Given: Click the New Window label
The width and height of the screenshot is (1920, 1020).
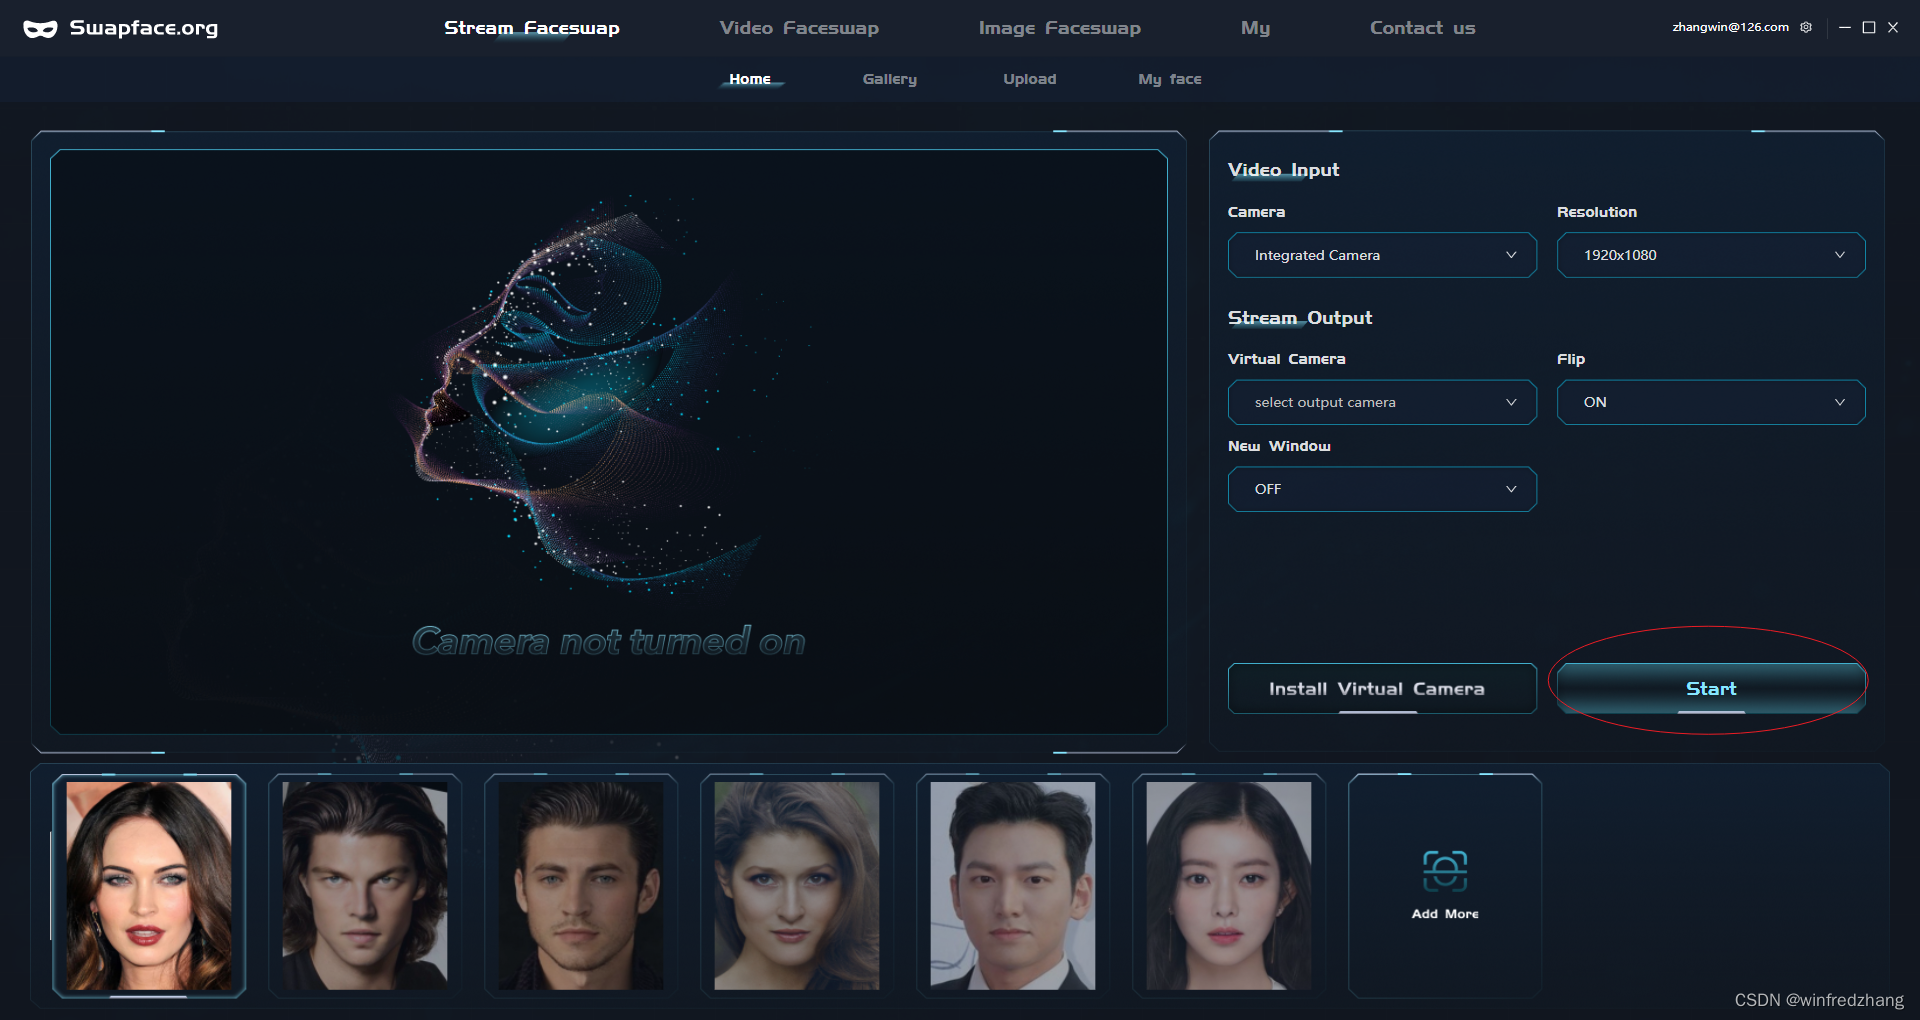Looking at the screenshot, I should 1279,446.
